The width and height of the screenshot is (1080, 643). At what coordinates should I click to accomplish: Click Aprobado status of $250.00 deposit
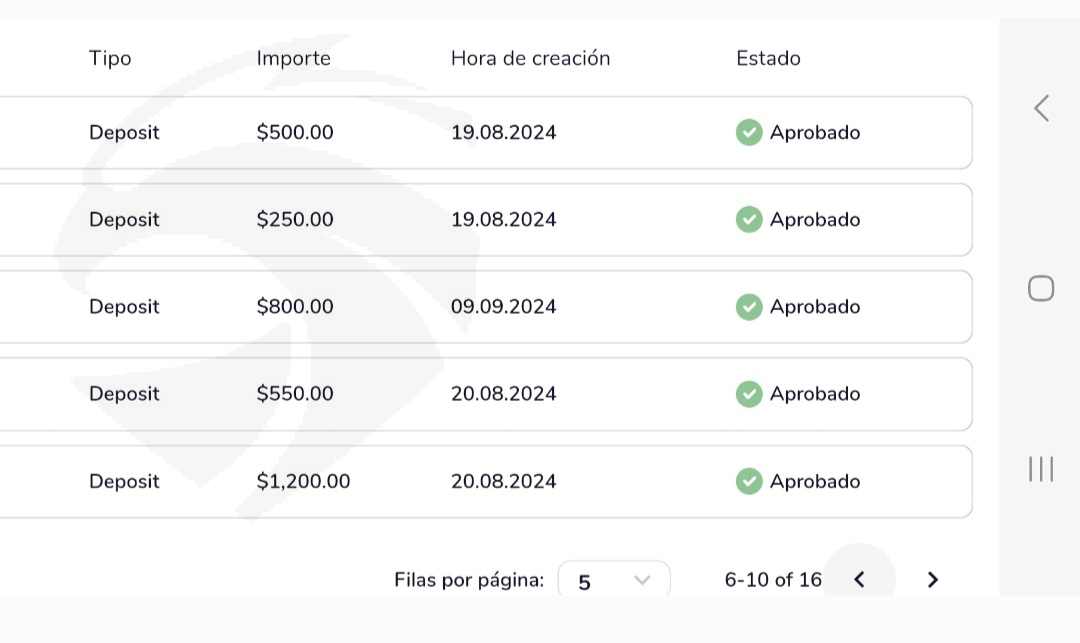pos(814,219)
